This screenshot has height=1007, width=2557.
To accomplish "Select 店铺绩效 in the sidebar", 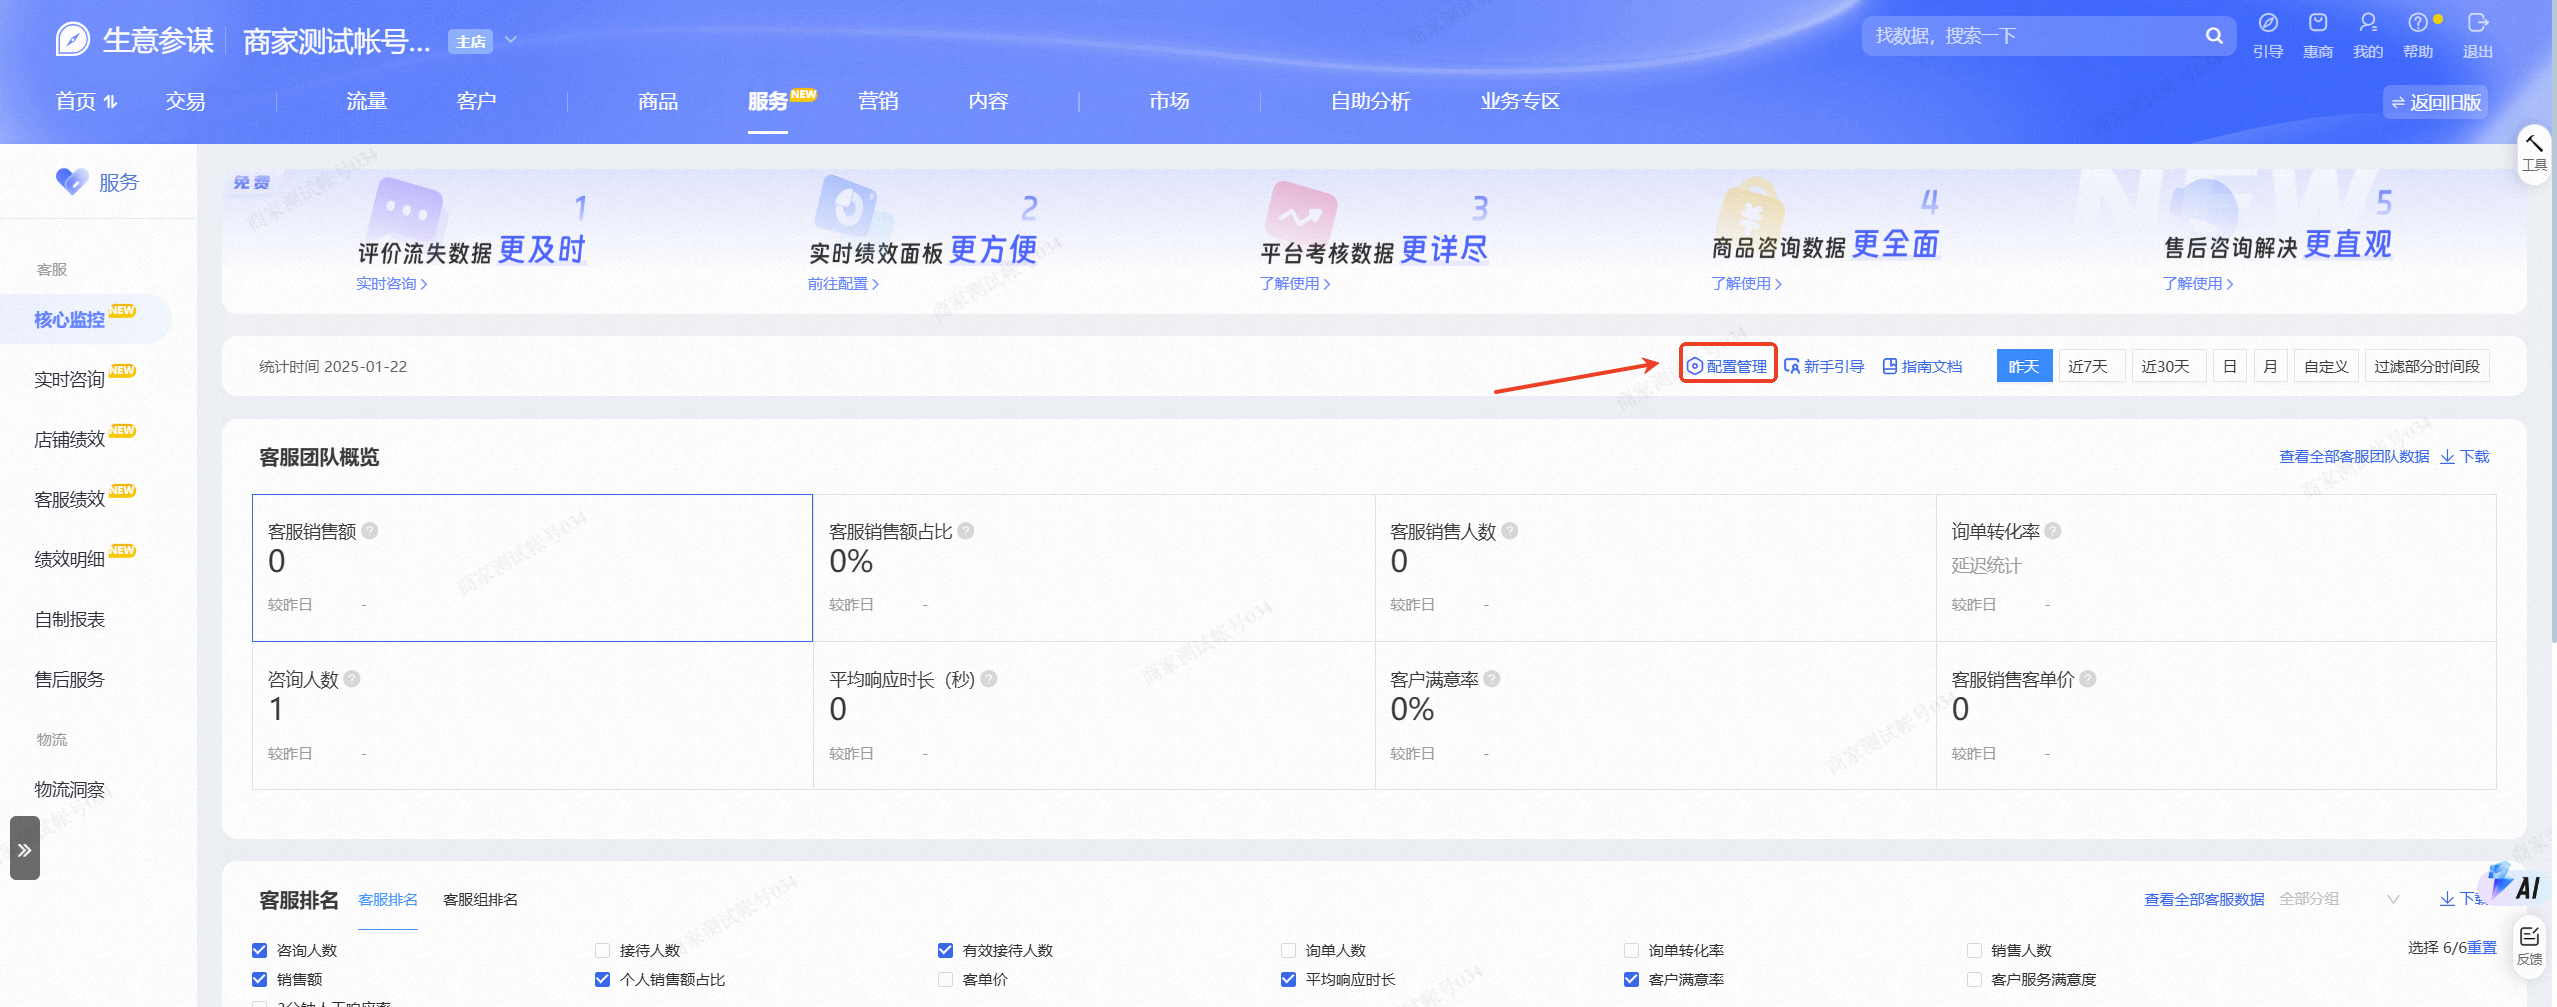I will coord(69,439).
